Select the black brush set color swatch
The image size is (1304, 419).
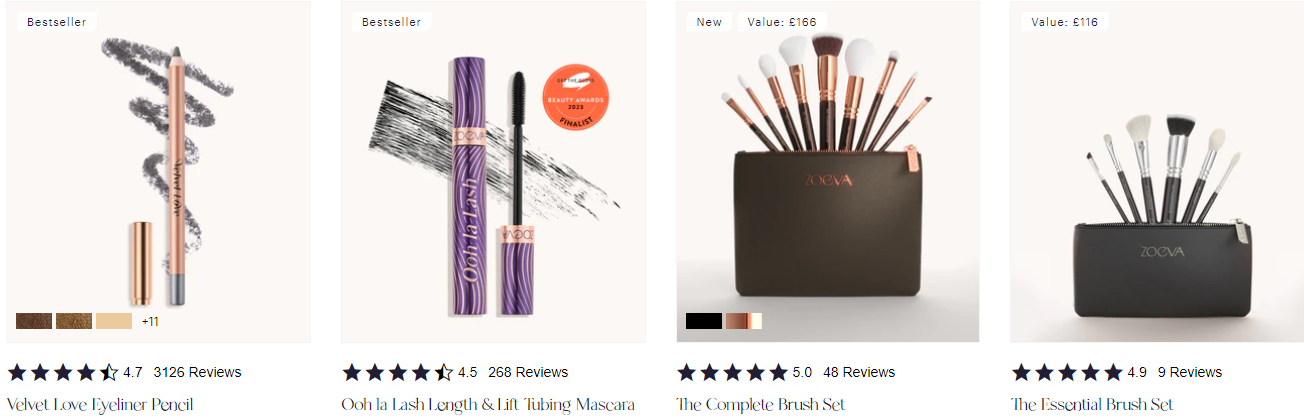point(704,321)
